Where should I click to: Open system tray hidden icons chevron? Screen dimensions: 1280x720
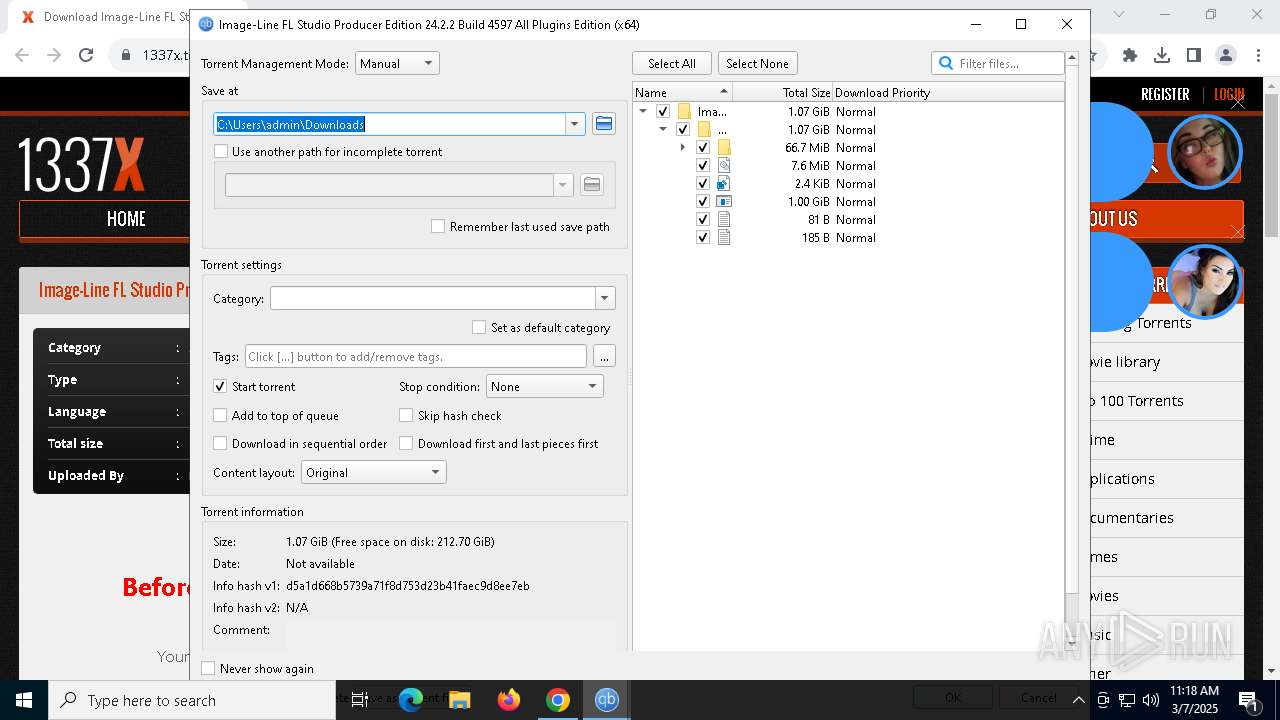[1080, 700]
